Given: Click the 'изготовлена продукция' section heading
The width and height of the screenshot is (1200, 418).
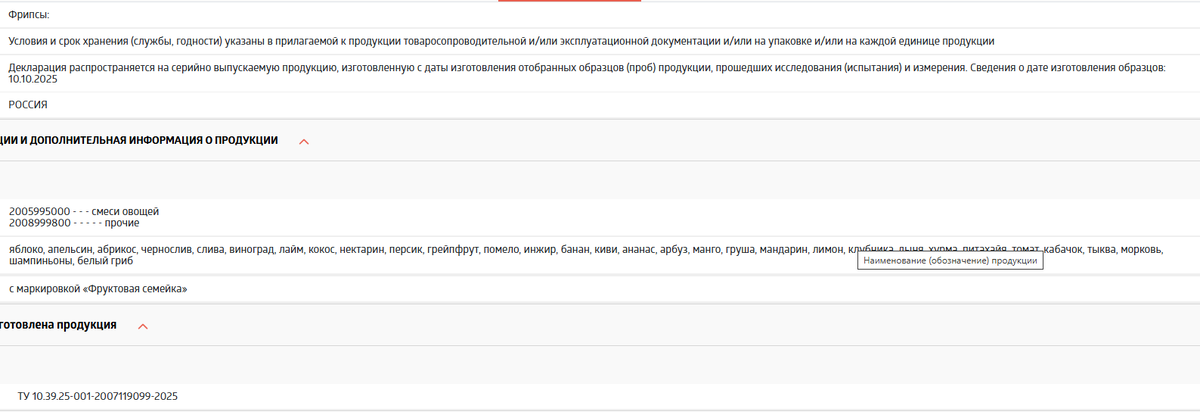Looking at the screenshot, I should [x=58, y=325].
